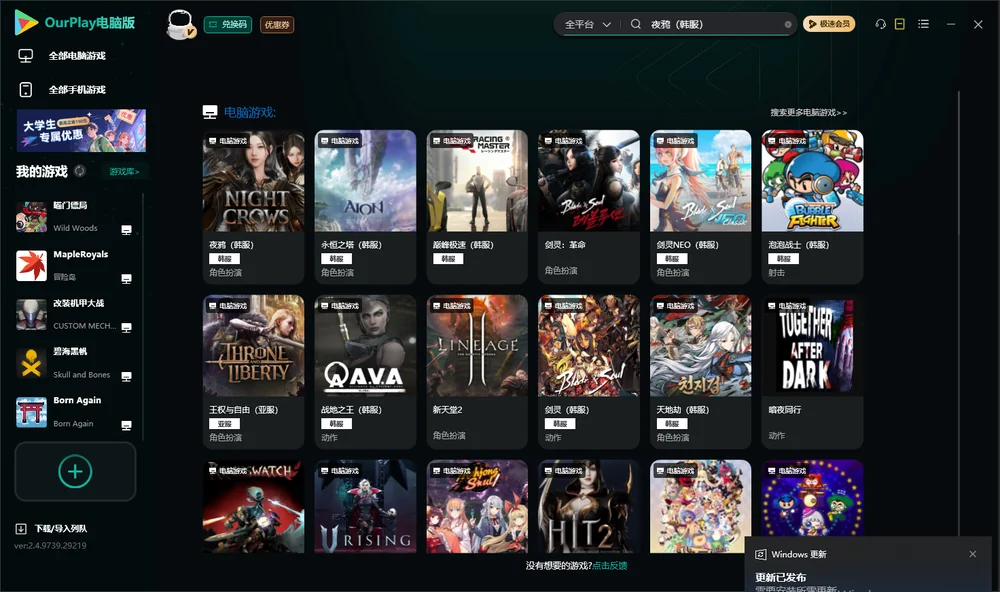
Task: Click the download queue icon
Action: pyautogui.click(x=21, y=528)
